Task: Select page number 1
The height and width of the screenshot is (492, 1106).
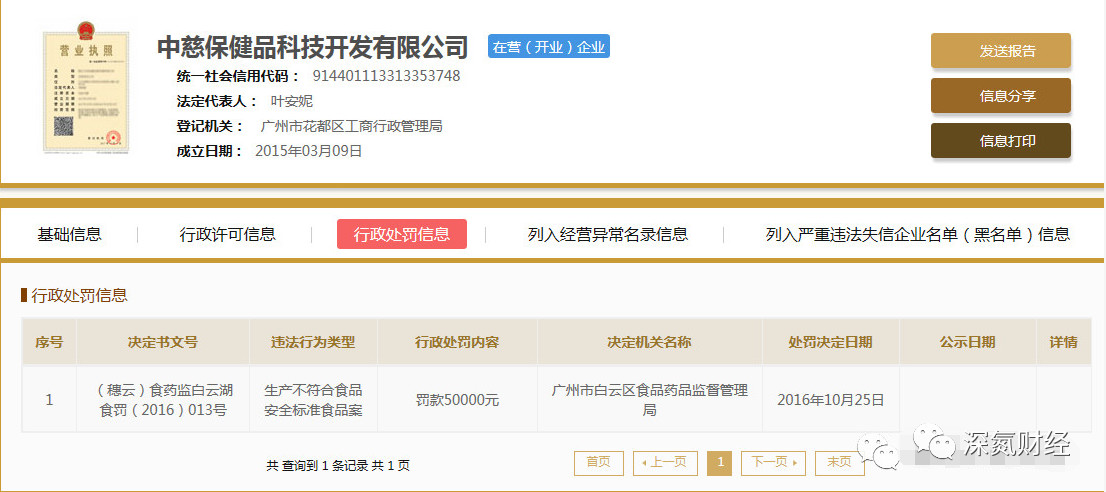Action: [x=719, y=462]
